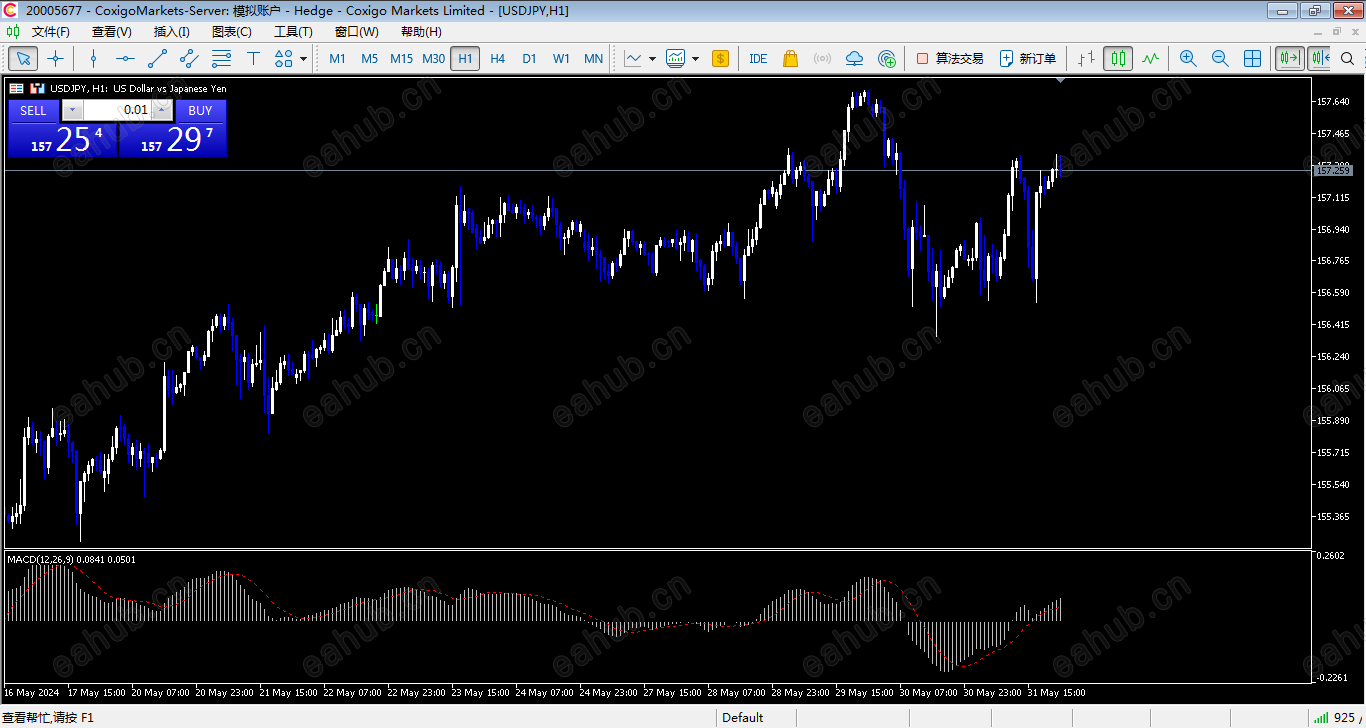Switch to M1 timeframe
This screenshot has width=1366, height=728.
[337, 58]
